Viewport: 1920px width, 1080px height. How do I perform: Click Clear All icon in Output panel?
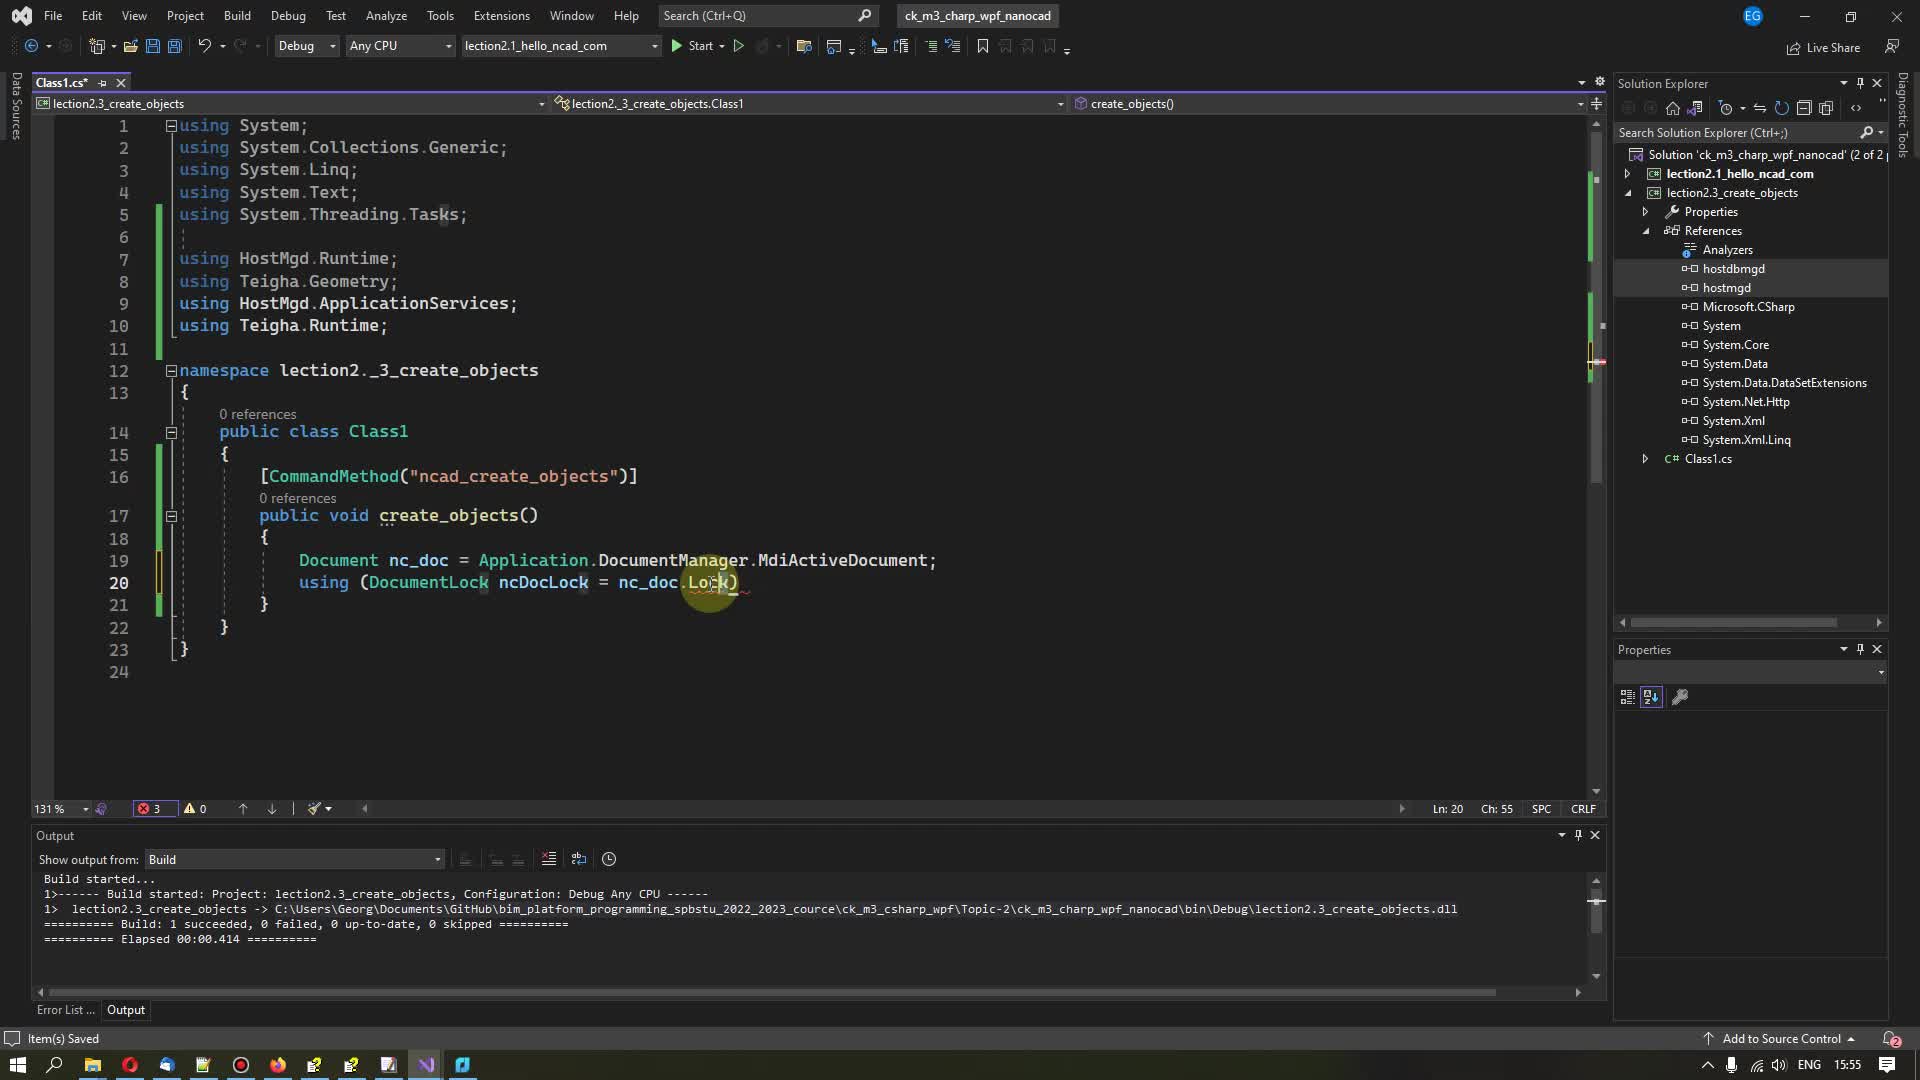(x=549, y=859)
